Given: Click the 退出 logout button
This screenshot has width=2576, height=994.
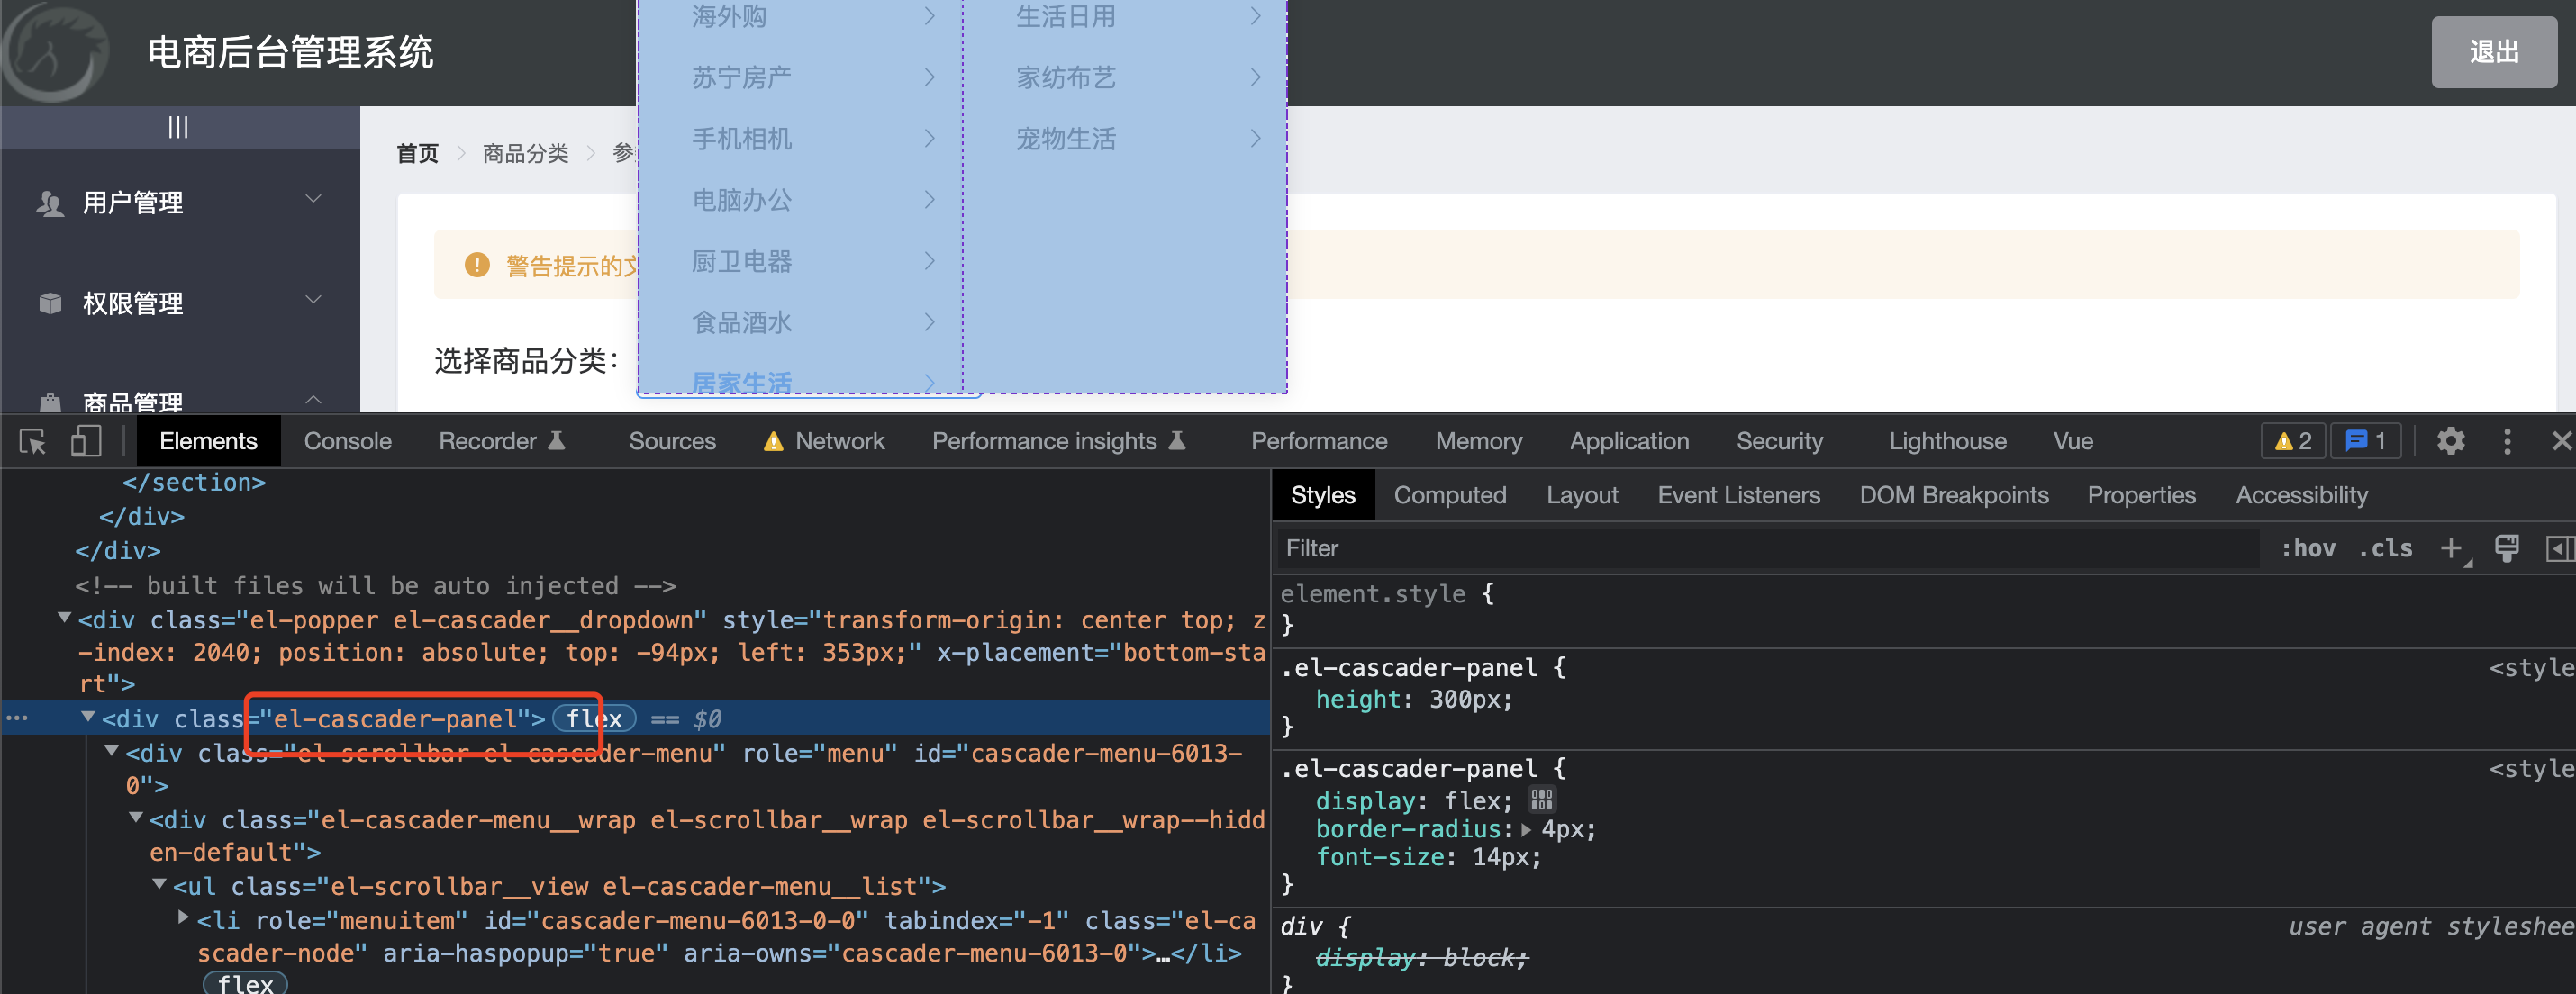Looking at the screenshot, I should point(2493,52).
